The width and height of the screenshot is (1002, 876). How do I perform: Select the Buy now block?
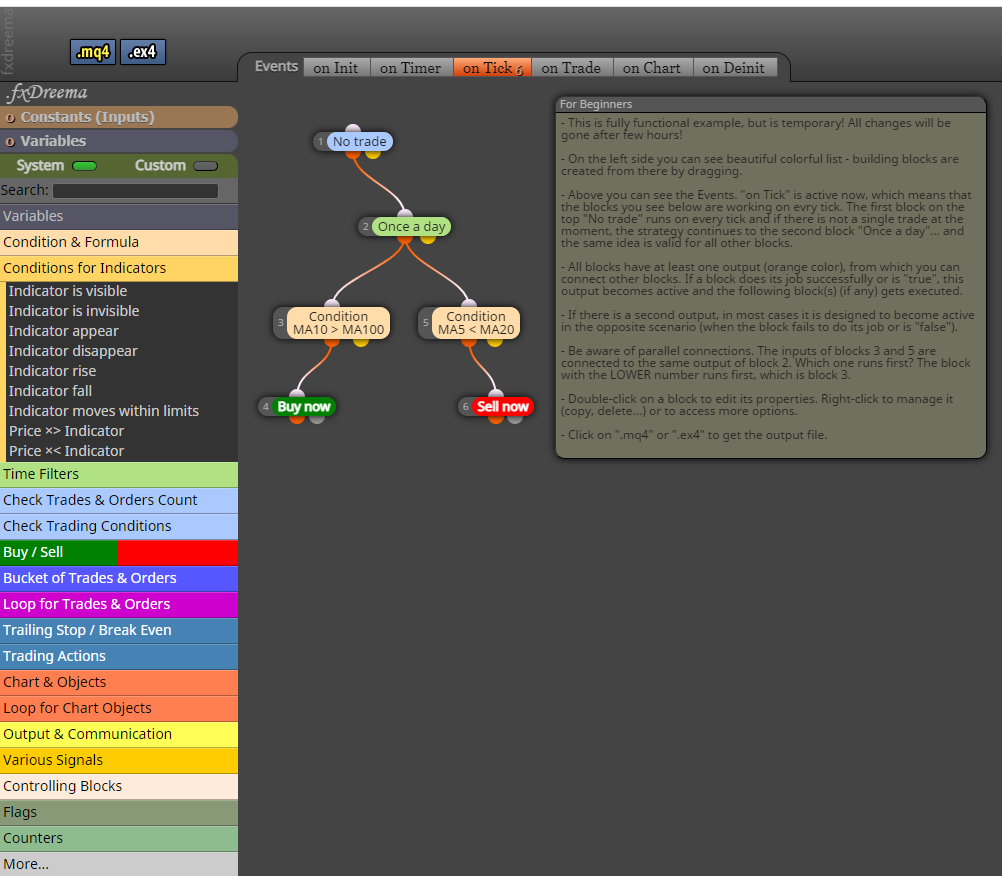[304, 406]
